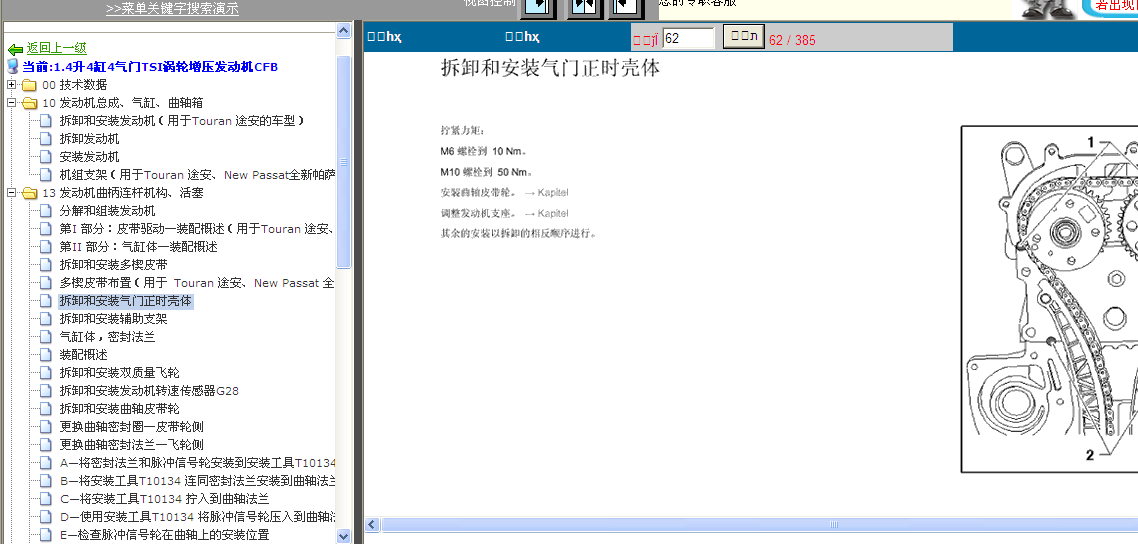The height and width of the screenshot is (544, 1138).
Task: Collapse the 10 发动机总成、气缸、曲轴箱 folder
Action: 12,103
